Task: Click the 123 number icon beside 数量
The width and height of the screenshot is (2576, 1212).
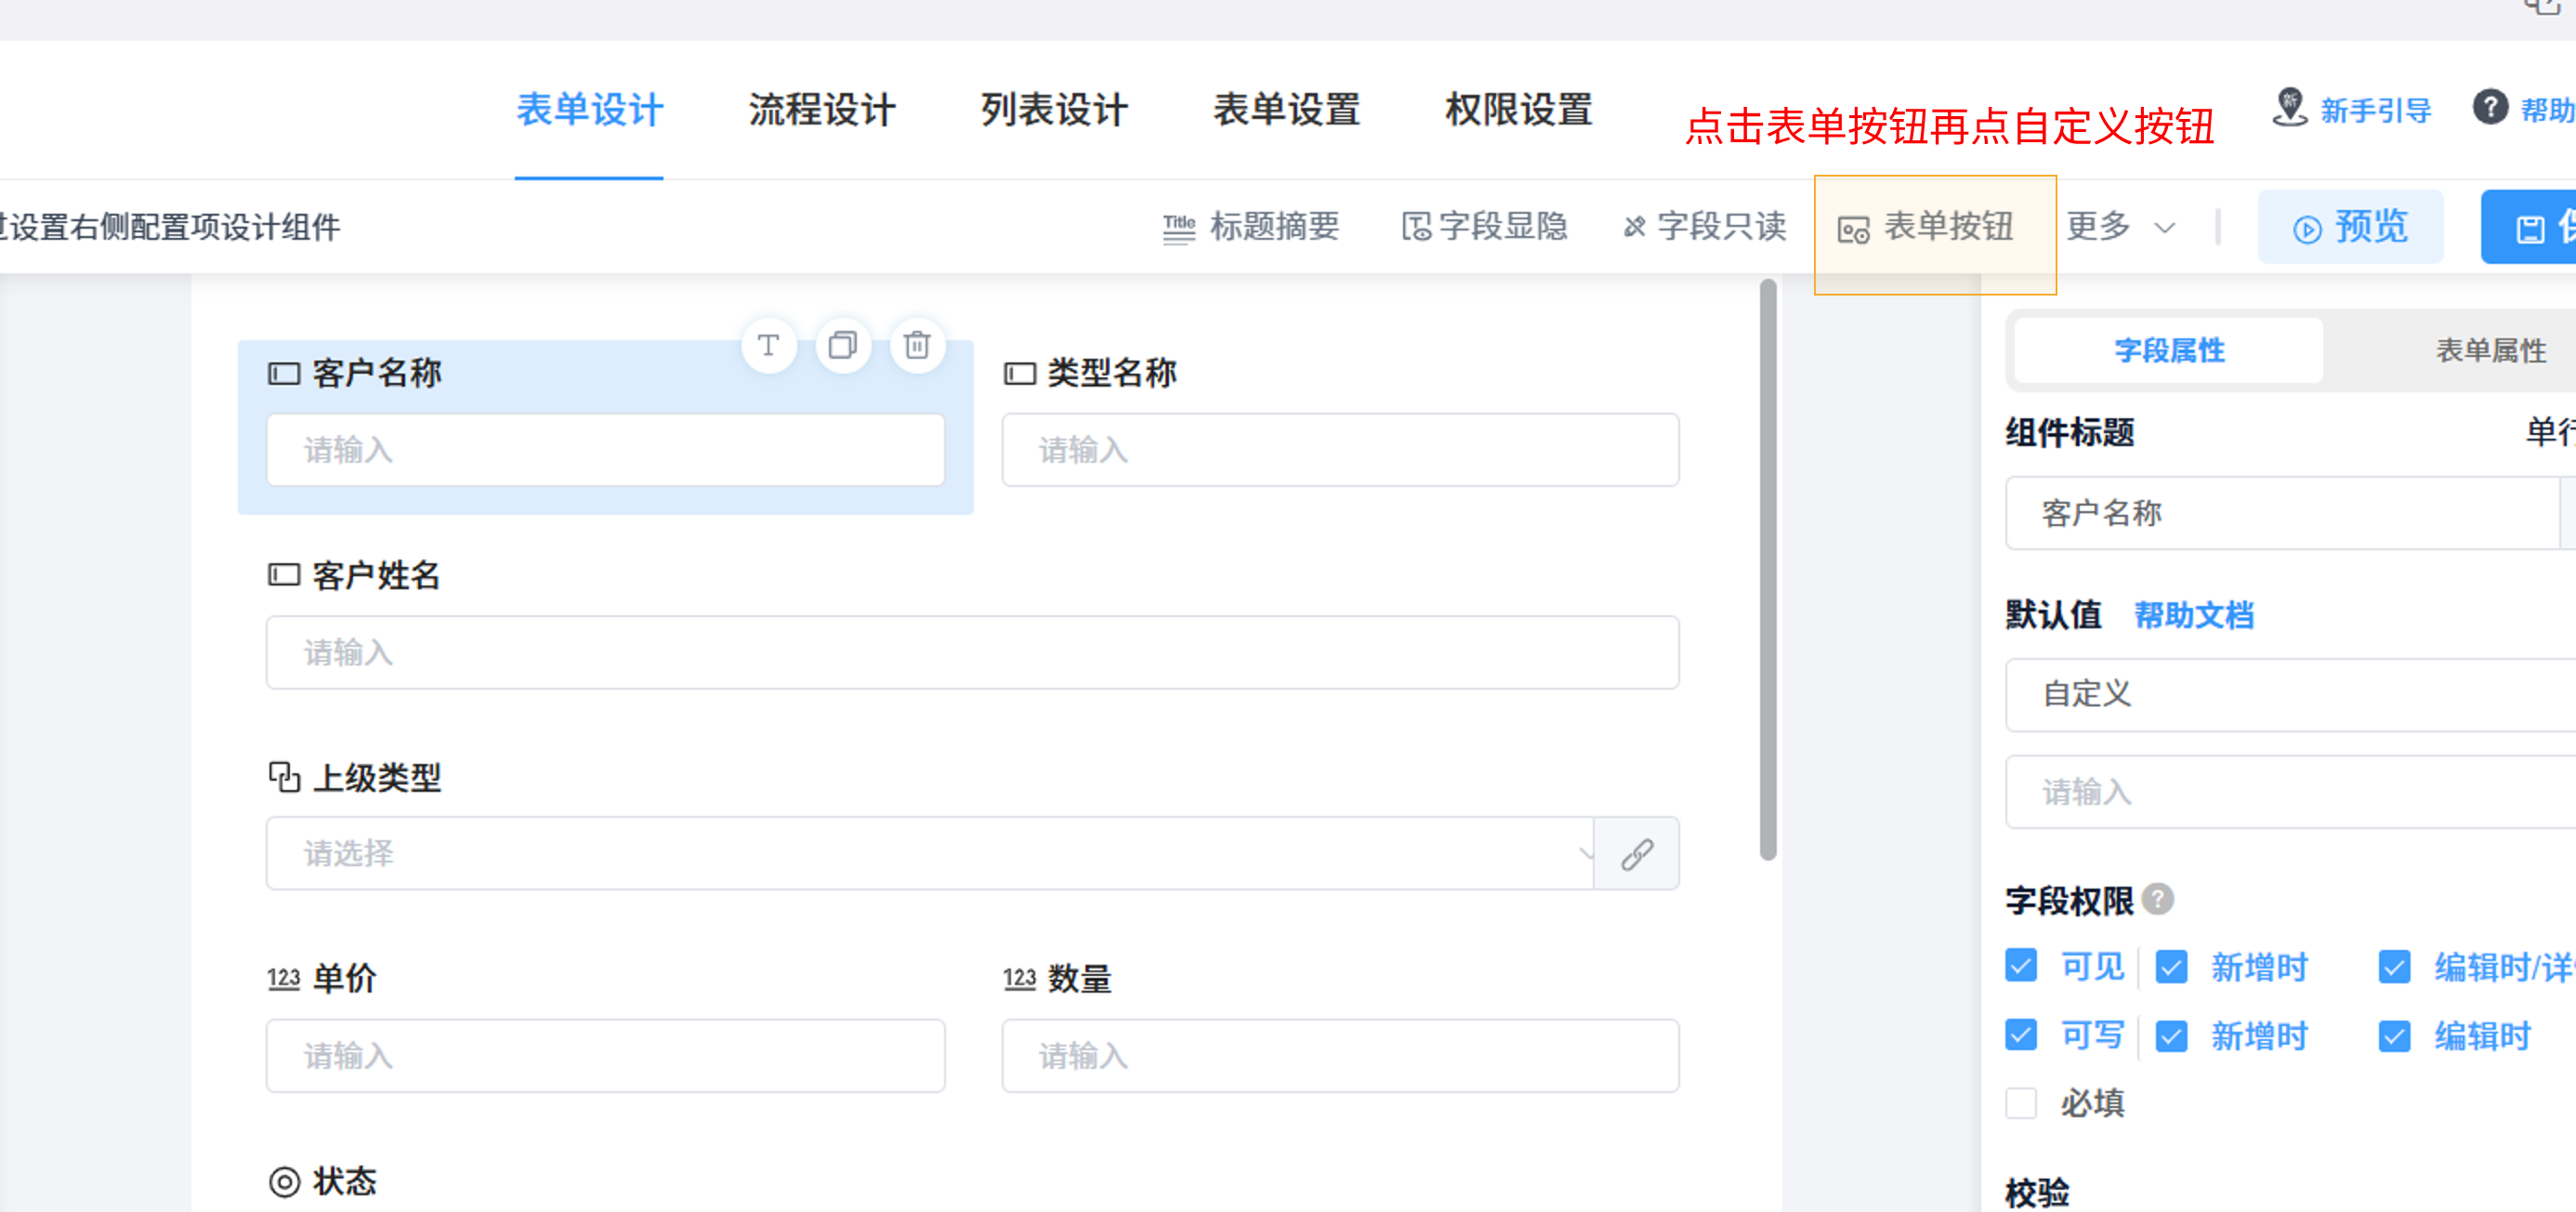Action: 1020,978
